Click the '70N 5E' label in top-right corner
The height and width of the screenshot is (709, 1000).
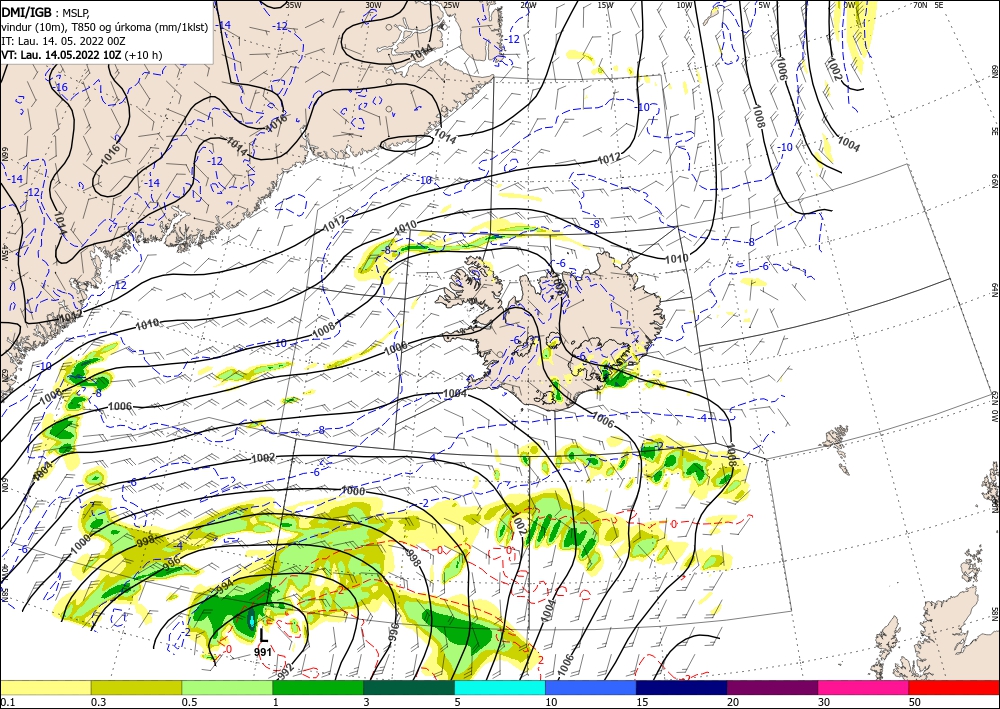coord(929,5)
